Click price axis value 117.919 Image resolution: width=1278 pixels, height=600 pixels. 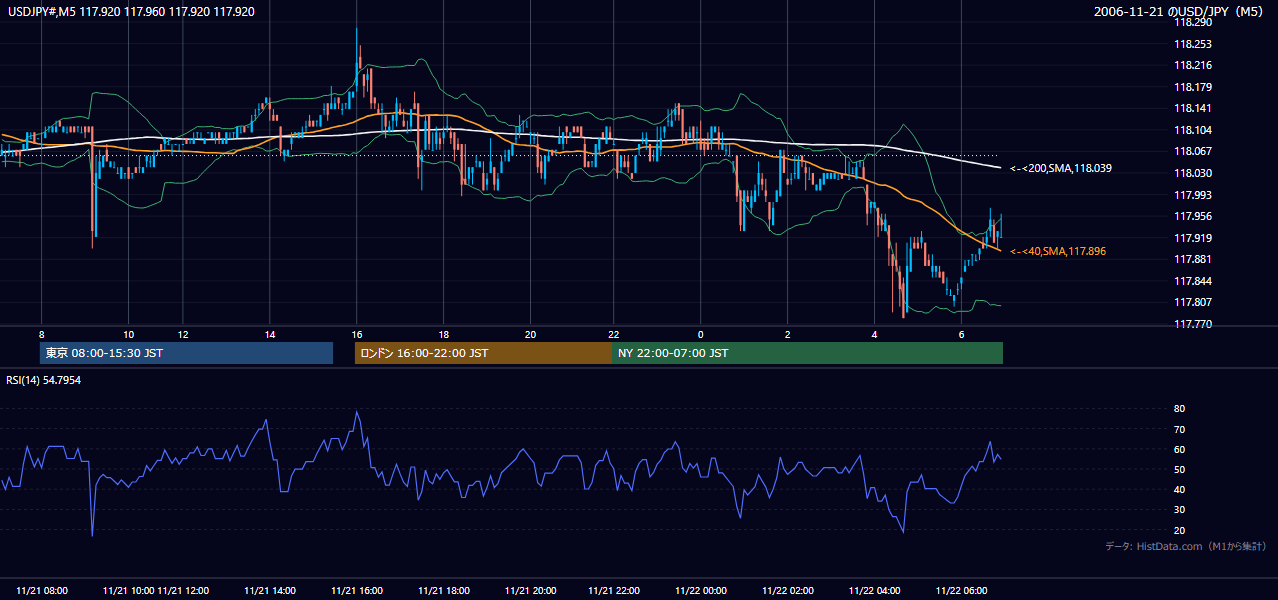click(x=1192, y=238)
